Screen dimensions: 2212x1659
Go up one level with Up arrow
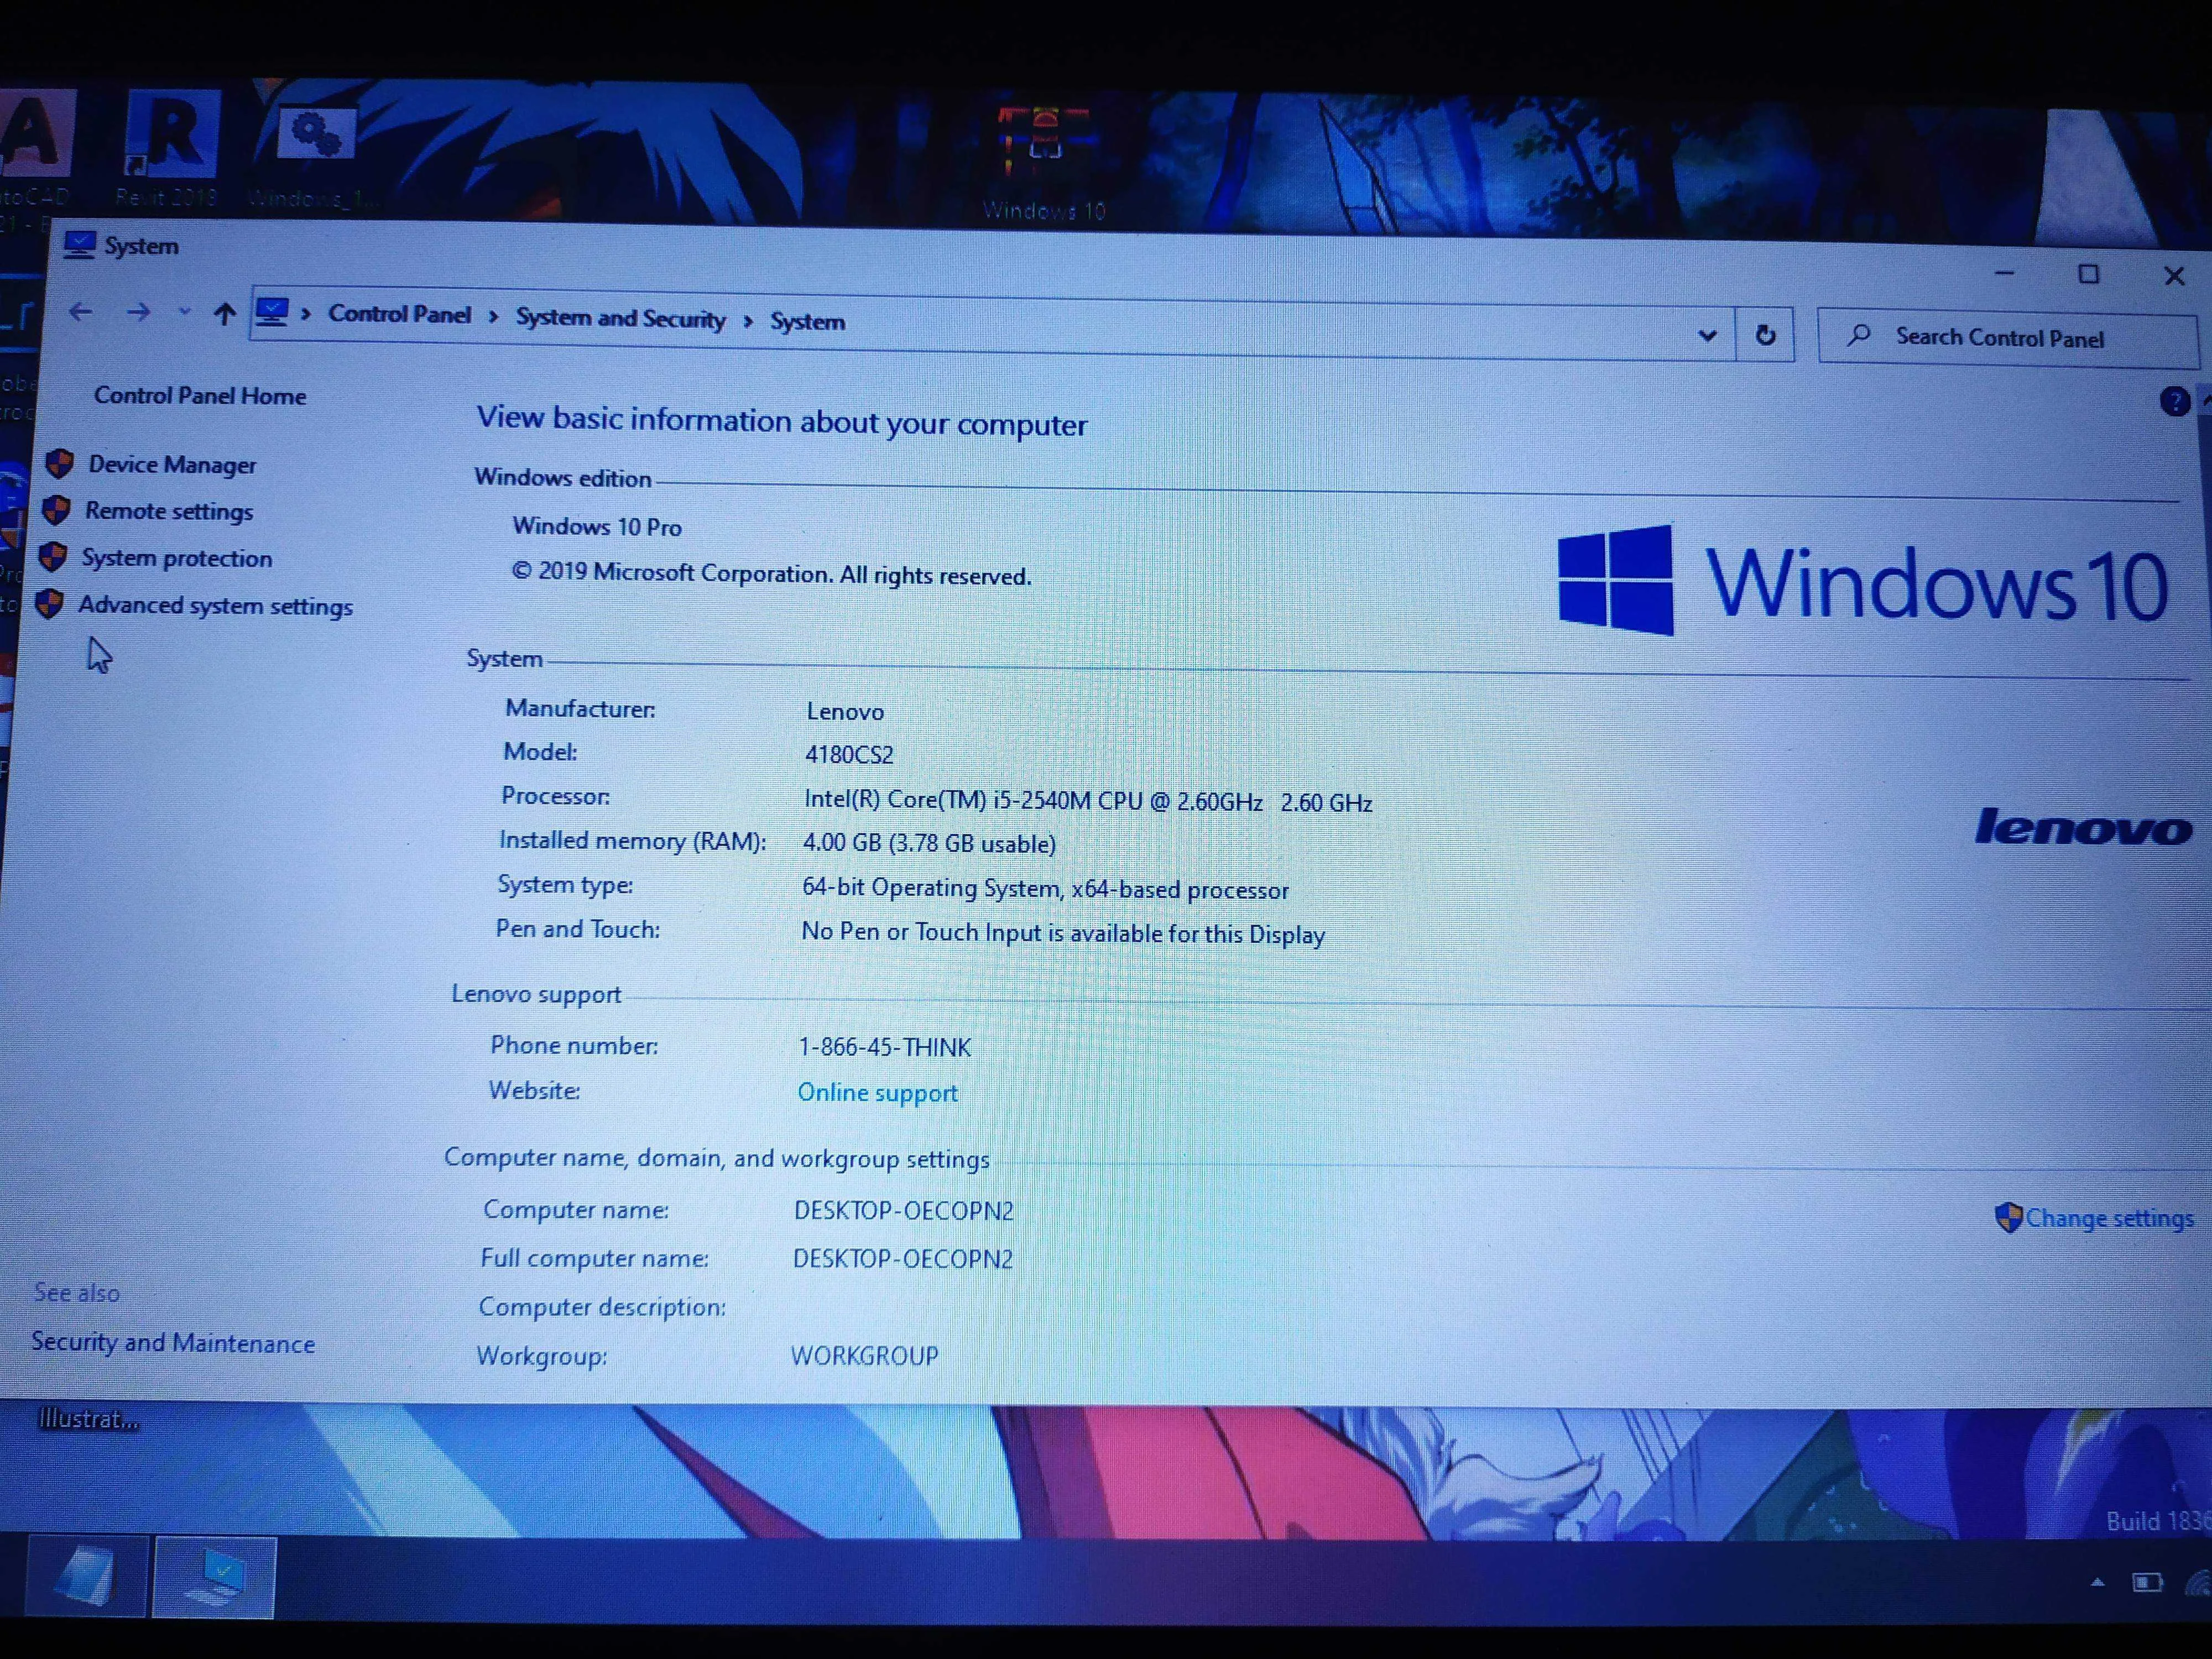pyautogui.click(x=224, y=314)
